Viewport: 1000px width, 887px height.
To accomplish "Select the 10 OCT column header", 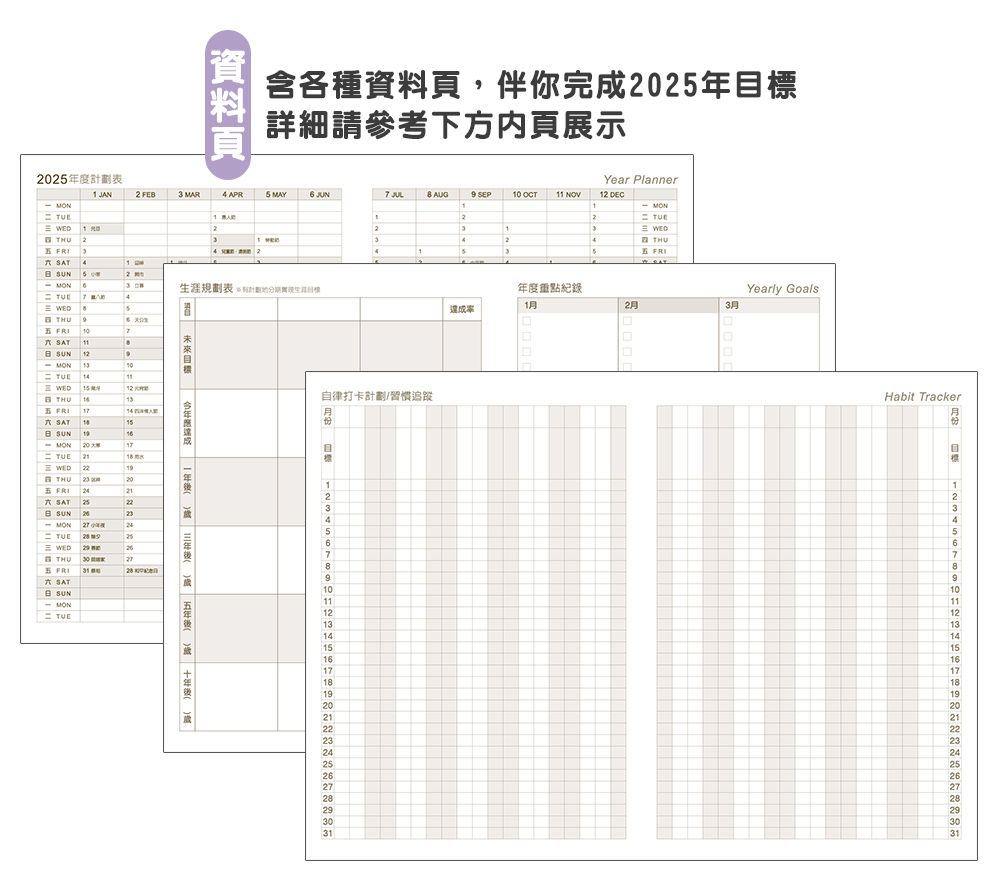I will pos(525,194).
